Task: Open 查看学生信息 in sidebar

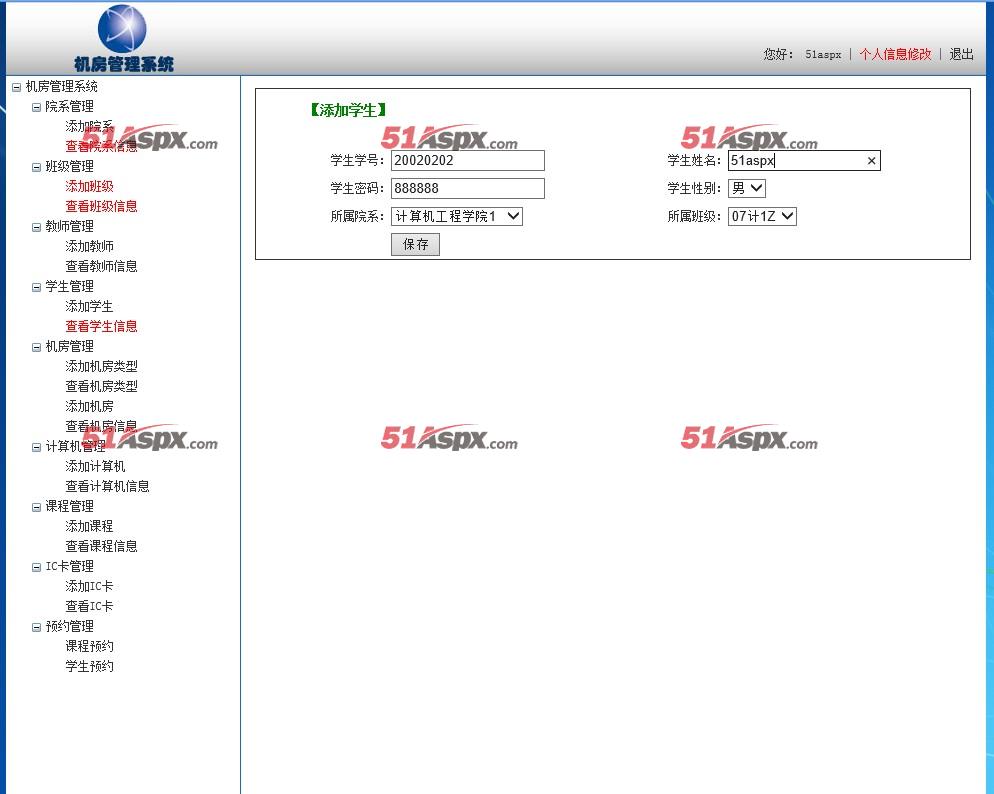Action: coord(101,326)
